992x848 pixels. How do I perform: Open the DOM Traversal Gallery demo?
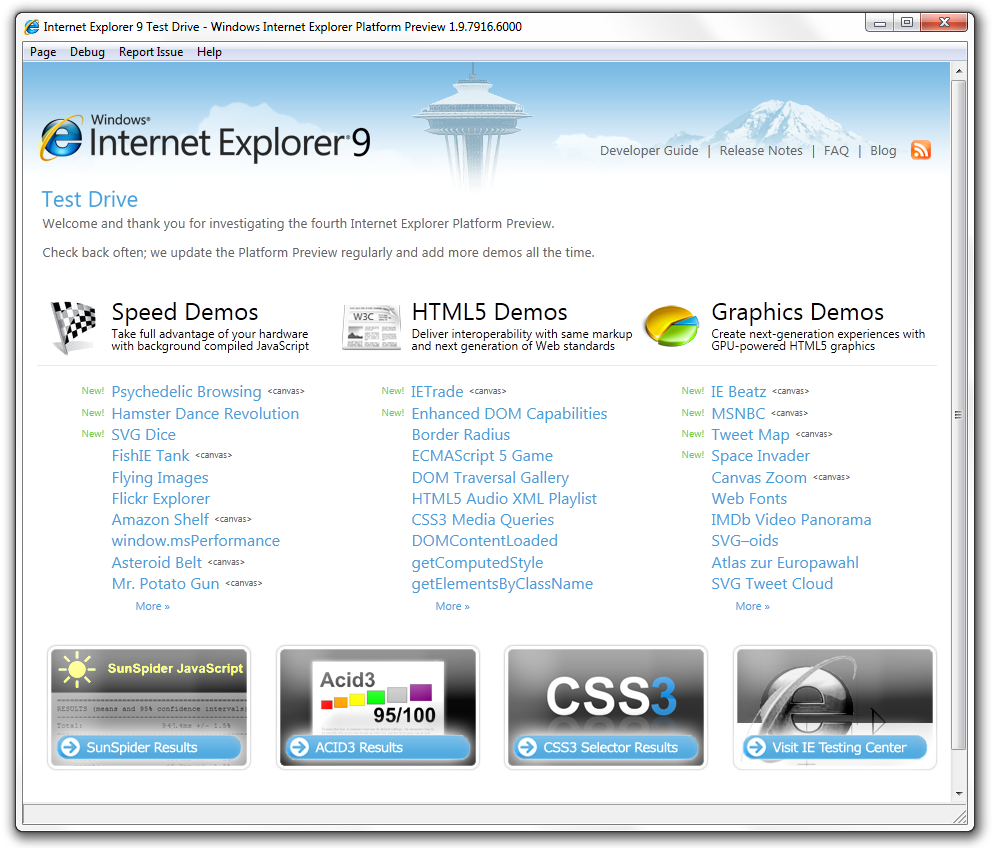pos(490,478)
